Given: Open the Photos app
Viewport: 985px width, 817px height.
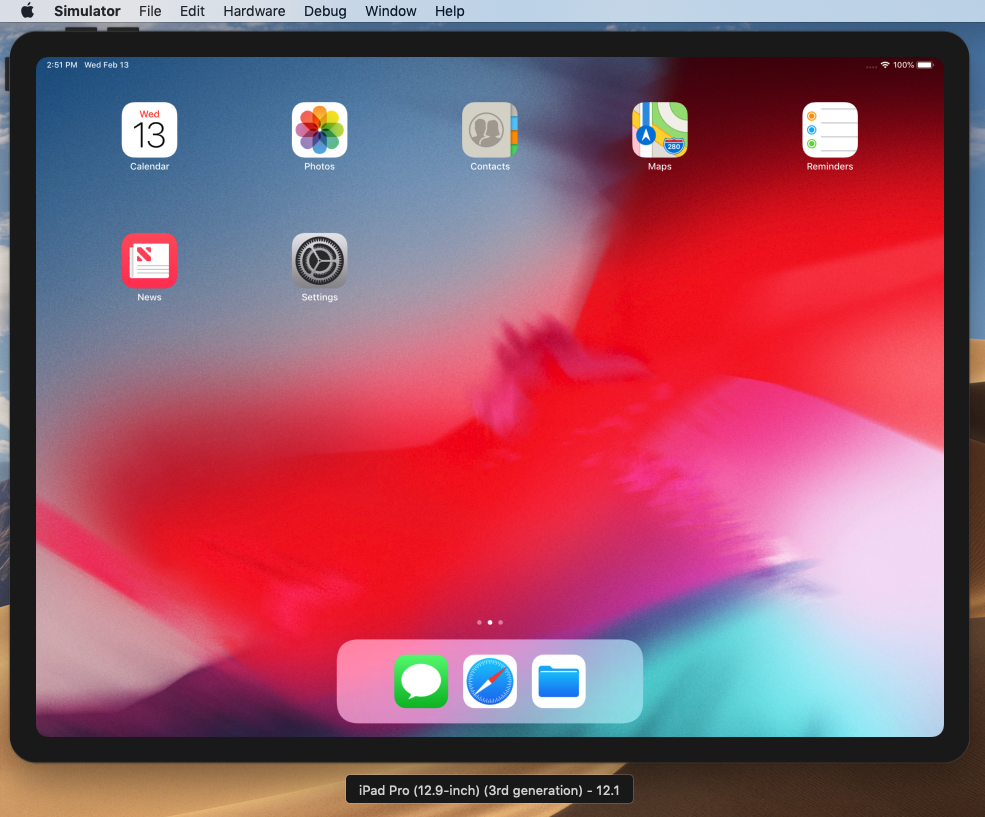Looking at the screenshot, I should click(319, 130).
